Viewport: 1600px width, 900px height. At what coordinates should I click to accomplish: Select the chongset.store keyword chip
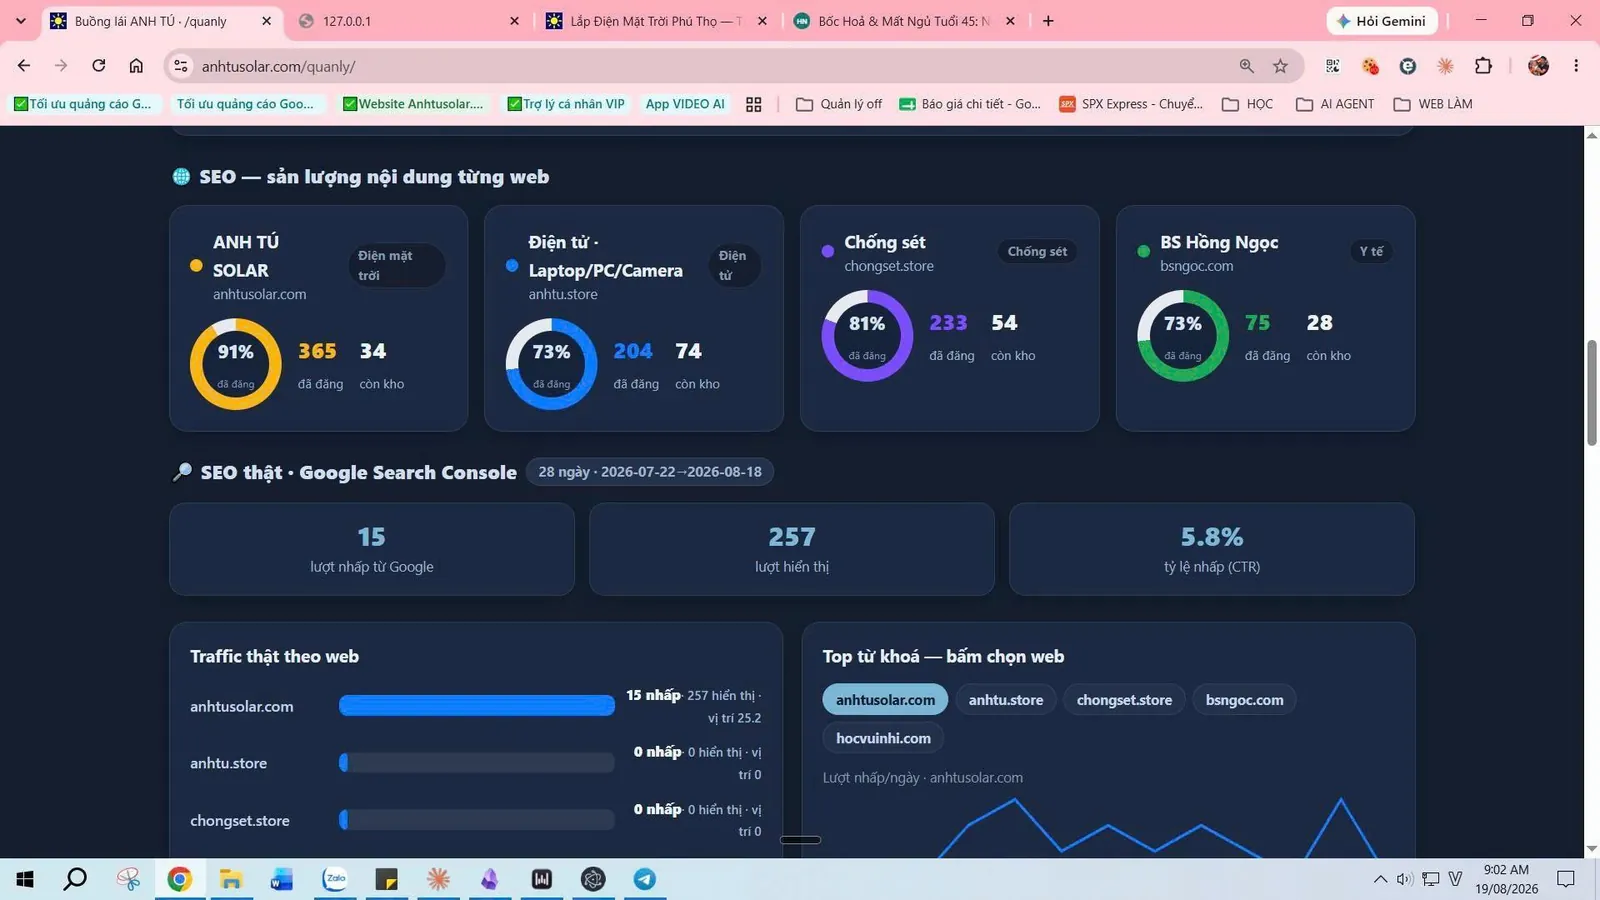click(1124, 700)
